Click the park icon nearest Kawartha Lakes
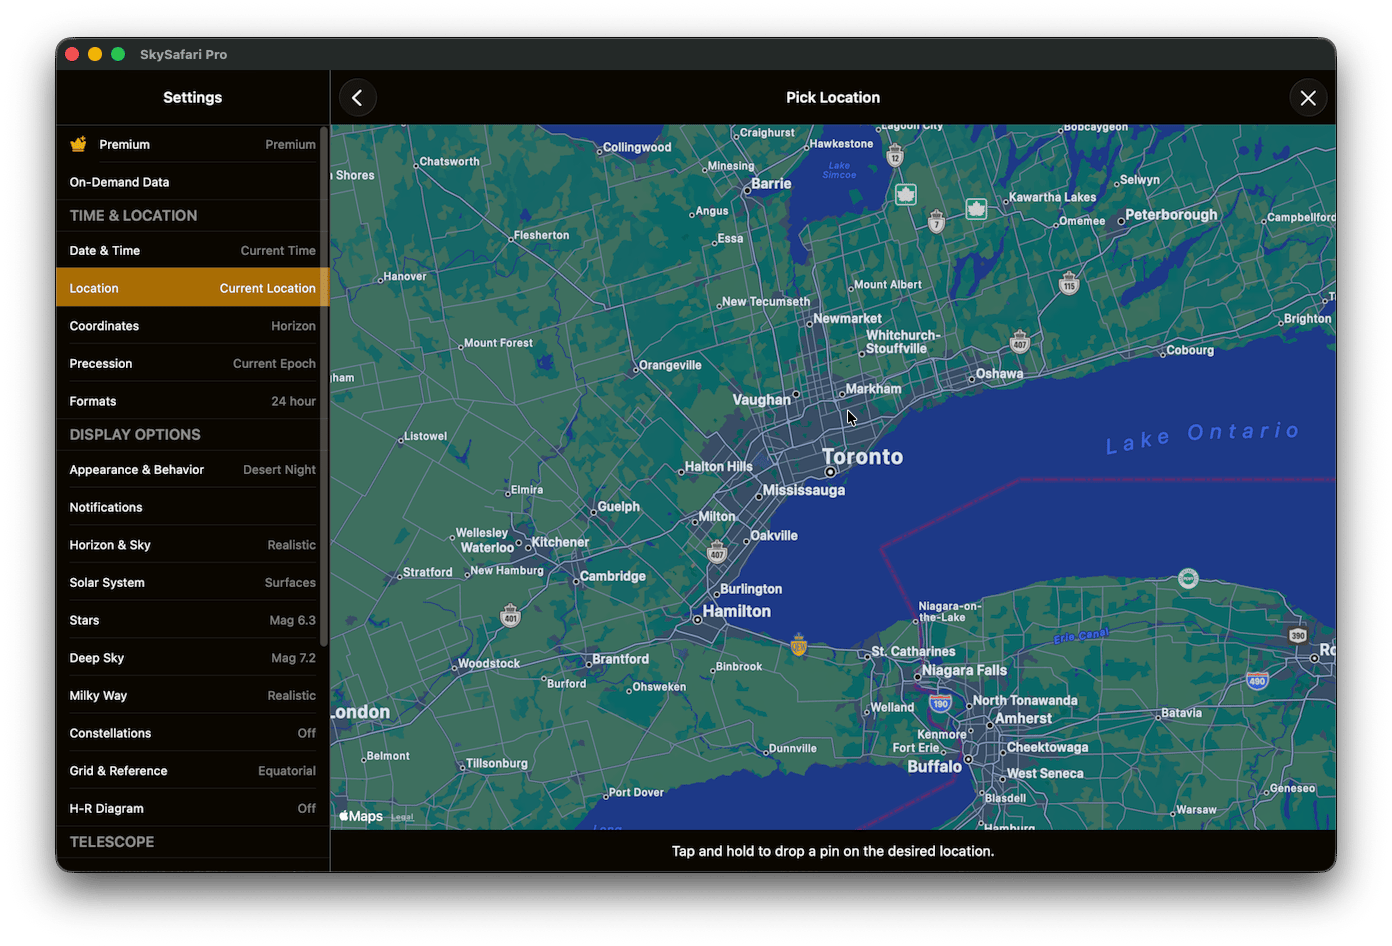Image resolution: width=1392 pixels, height=946 pixels. [977, 208]
